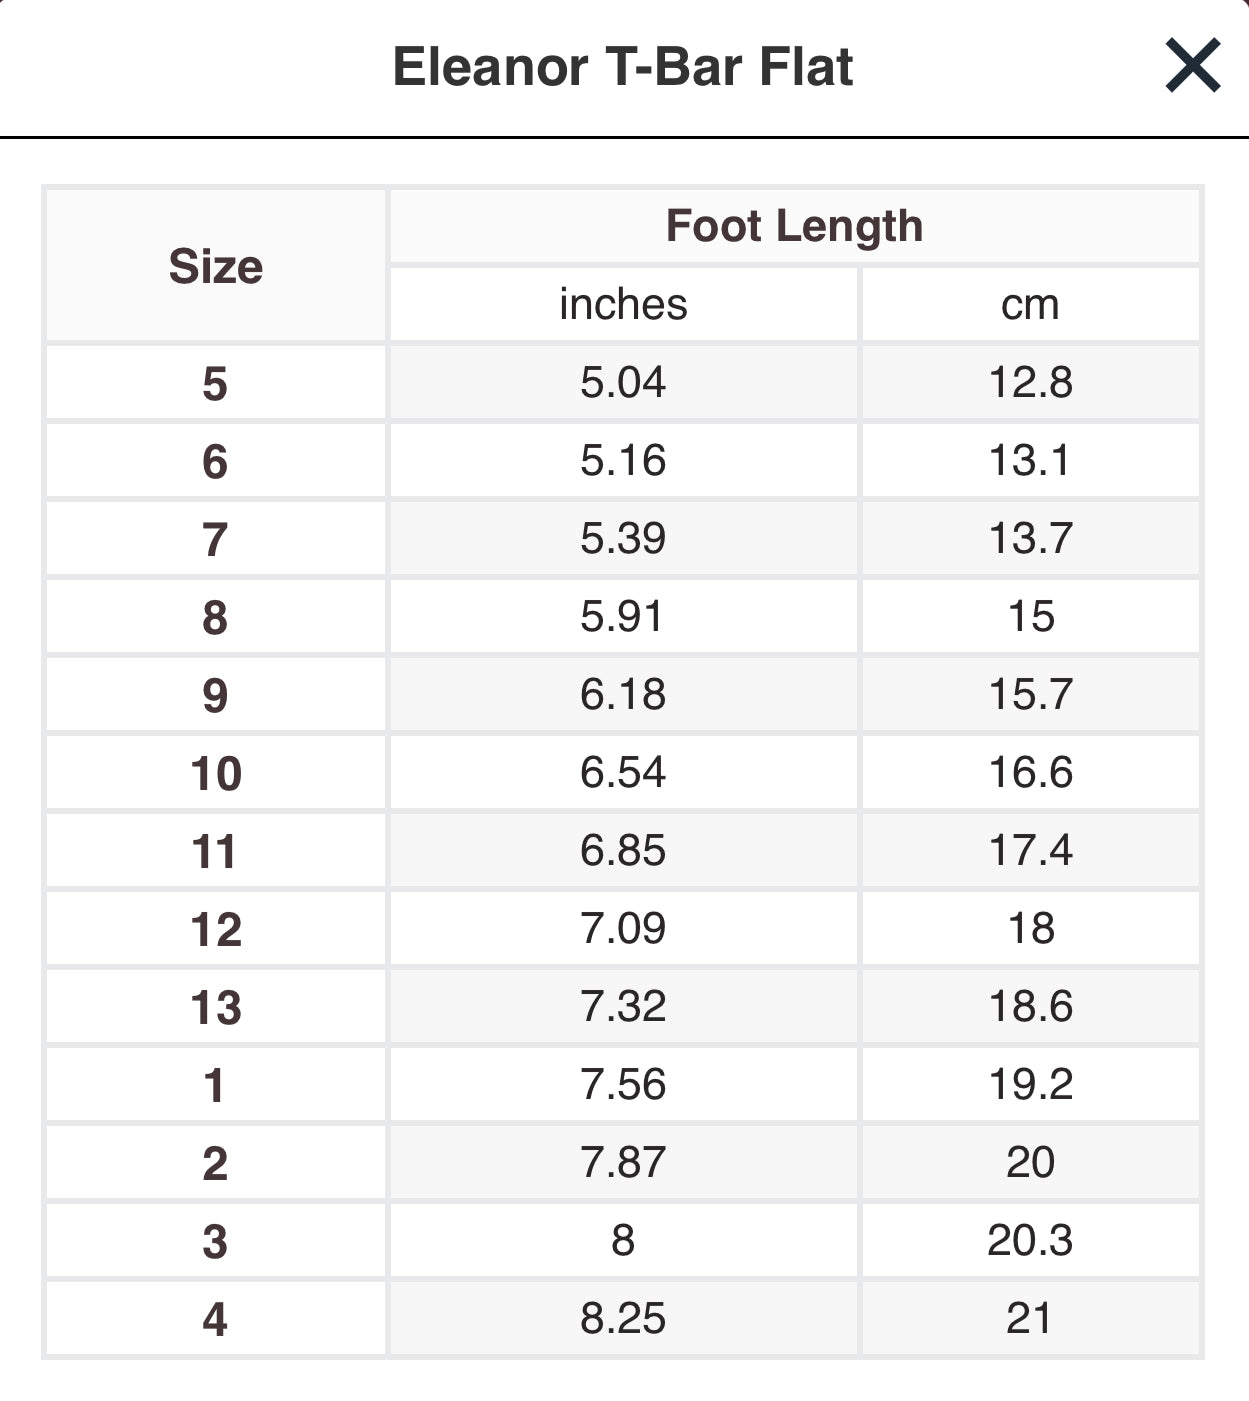1249x1401 pixels.
Task: Click the 20.3 cm value
Action: pos(1030,1241)
